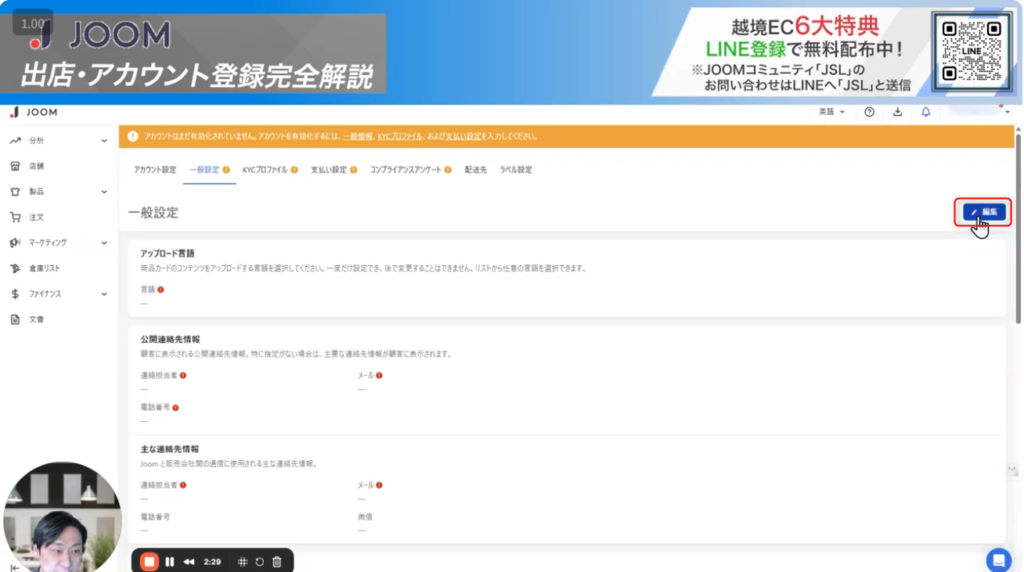This screenshot has width=1024, height=572.
Task: Stop recording with the red stop button
Action: (x=149, y=562)
